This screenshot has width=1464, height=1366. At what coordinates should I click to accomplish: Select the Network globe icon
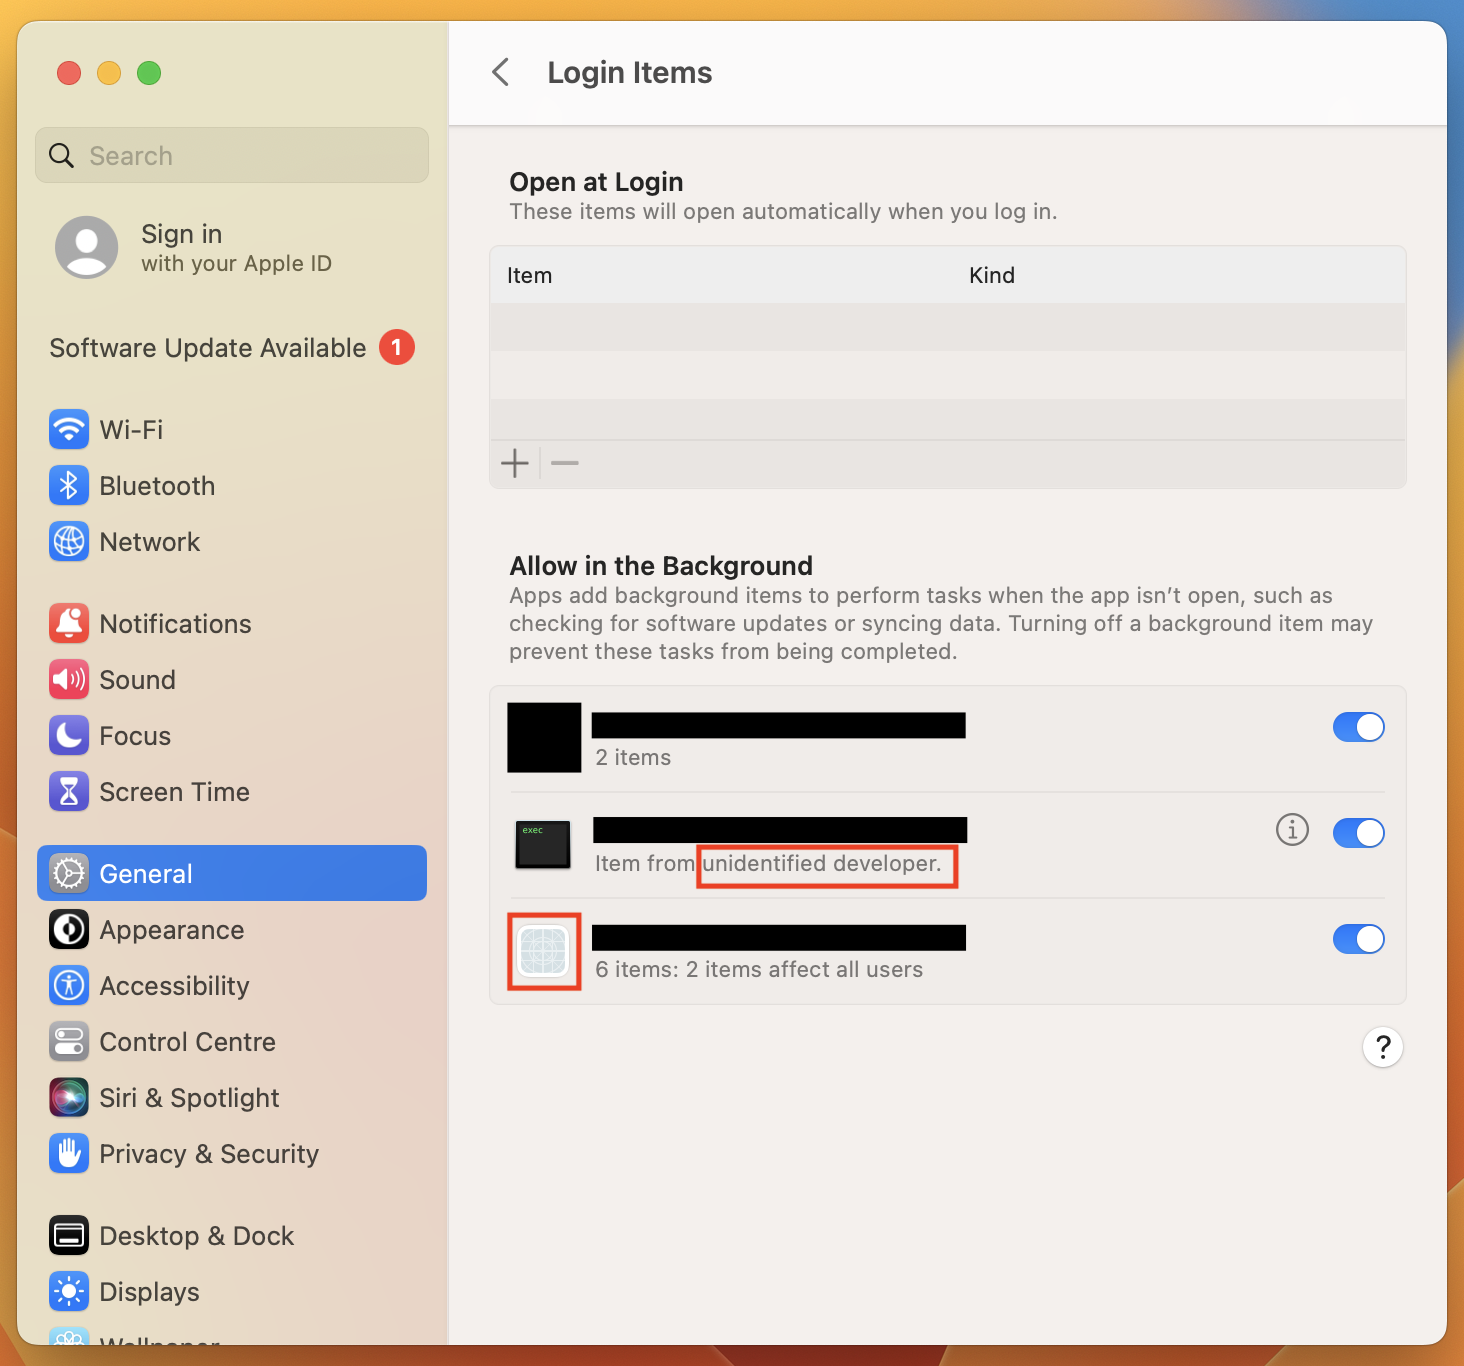pos(69,542)
